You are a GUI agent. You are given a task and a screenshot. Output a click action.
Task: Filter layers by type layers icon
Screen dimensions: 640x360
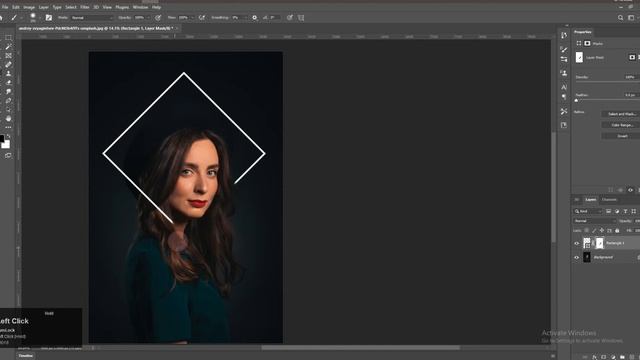tap(625, 211)
